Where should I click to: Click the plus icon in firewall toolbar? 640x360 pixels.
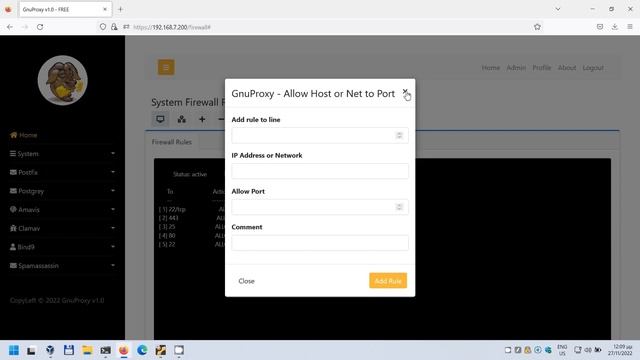(x=202, y=119)
